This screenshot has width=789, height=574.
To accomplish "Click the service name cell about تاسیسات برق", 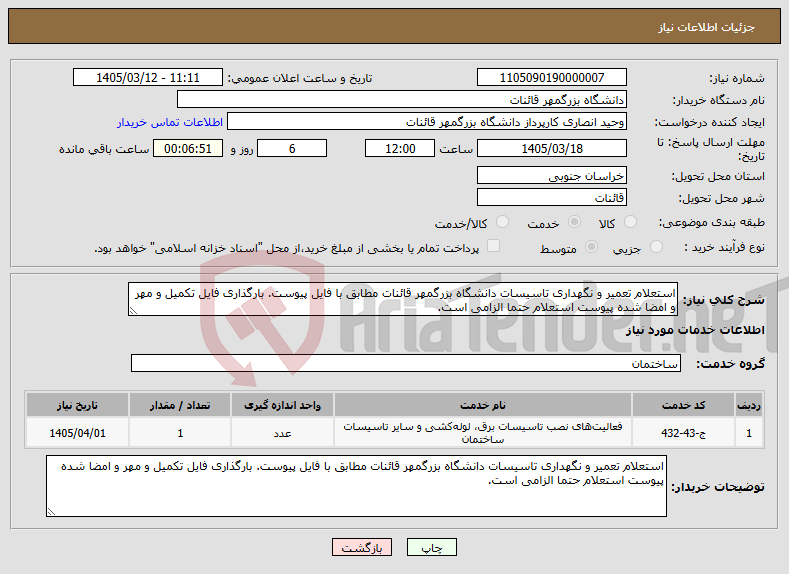I will pos(483,433).
